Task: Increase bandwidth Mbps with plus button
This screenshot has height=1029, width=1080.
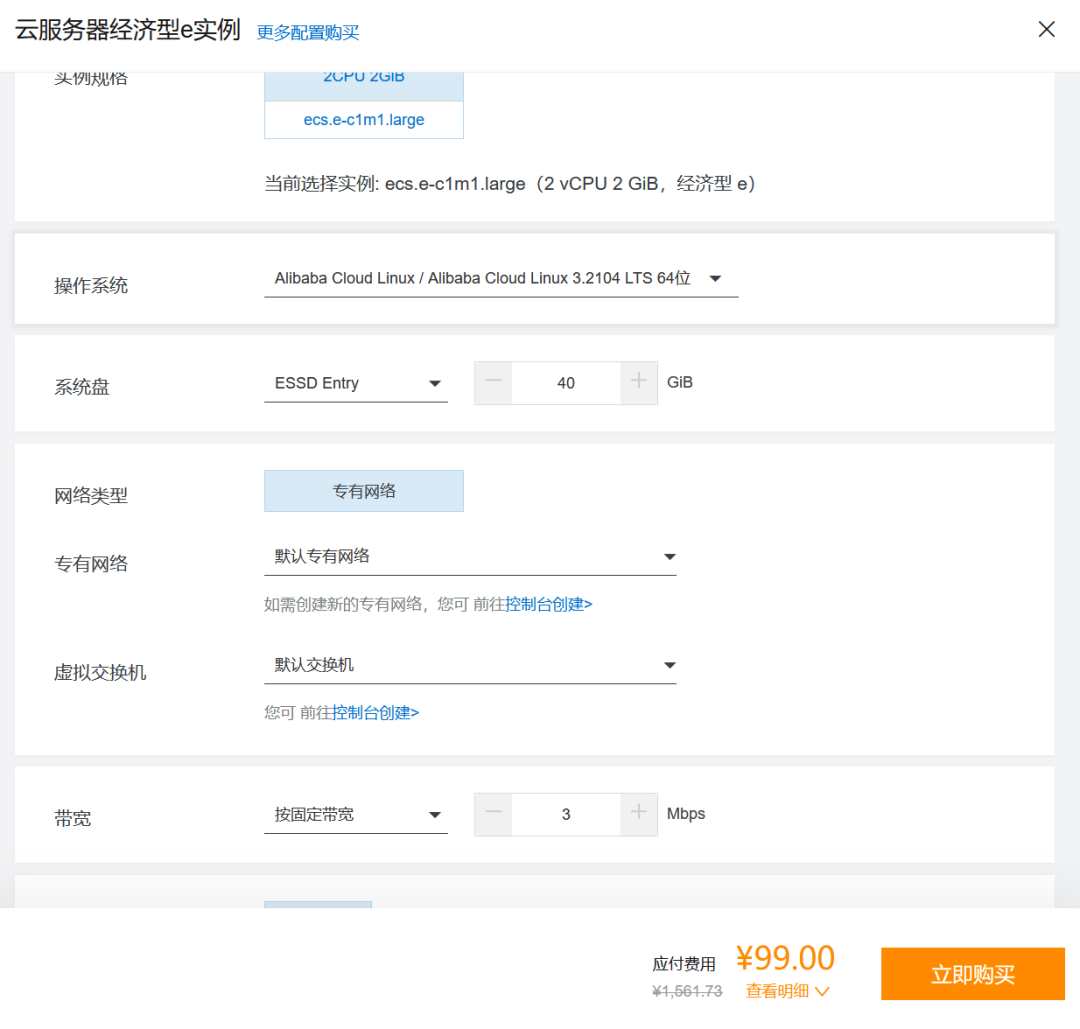Action: pyautogui.click(x=638, y=814)
